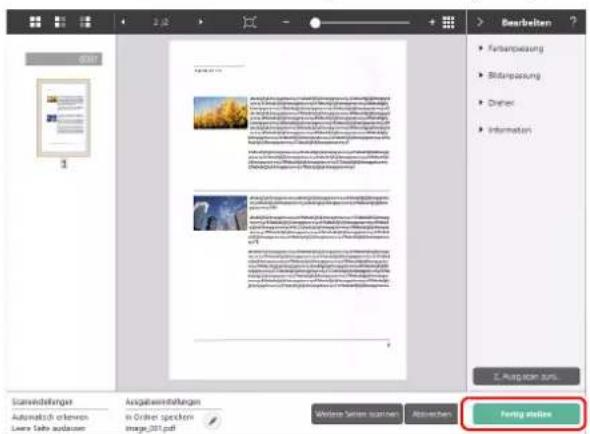
Task: Select the second layout view icon
Action: coord(60,22)
